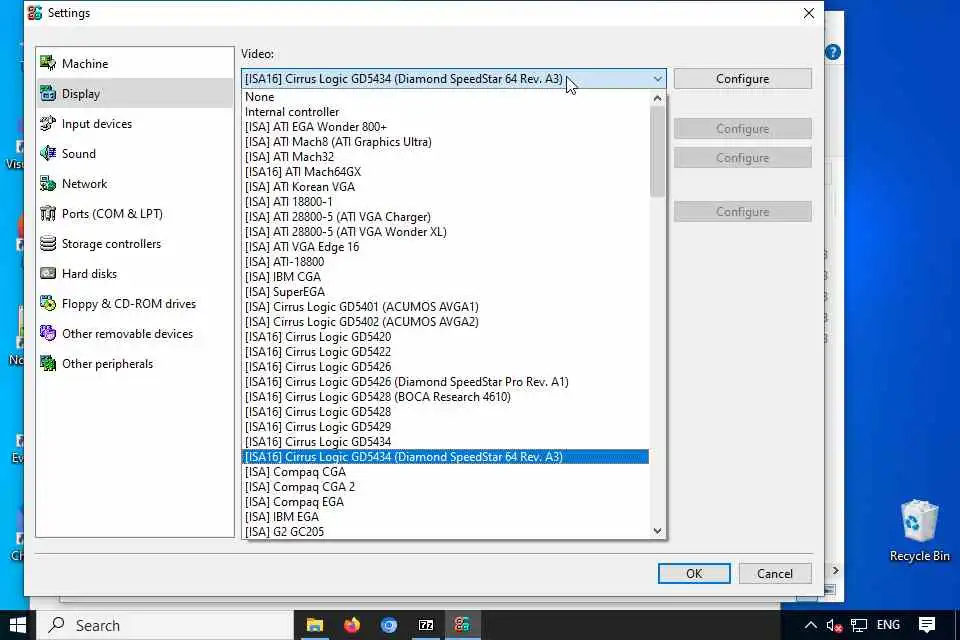Open the Recycle Bin desktop icon

tap(919, 531)
